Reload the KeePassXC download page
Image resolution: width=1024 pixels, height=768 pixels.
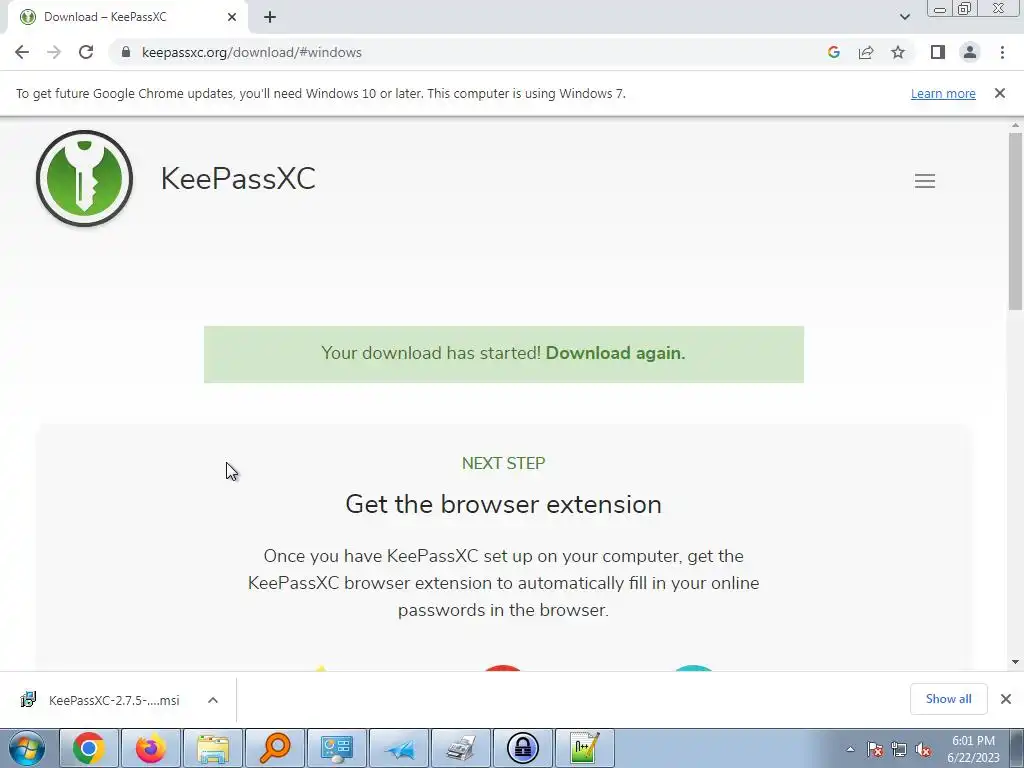pos(86,52)
